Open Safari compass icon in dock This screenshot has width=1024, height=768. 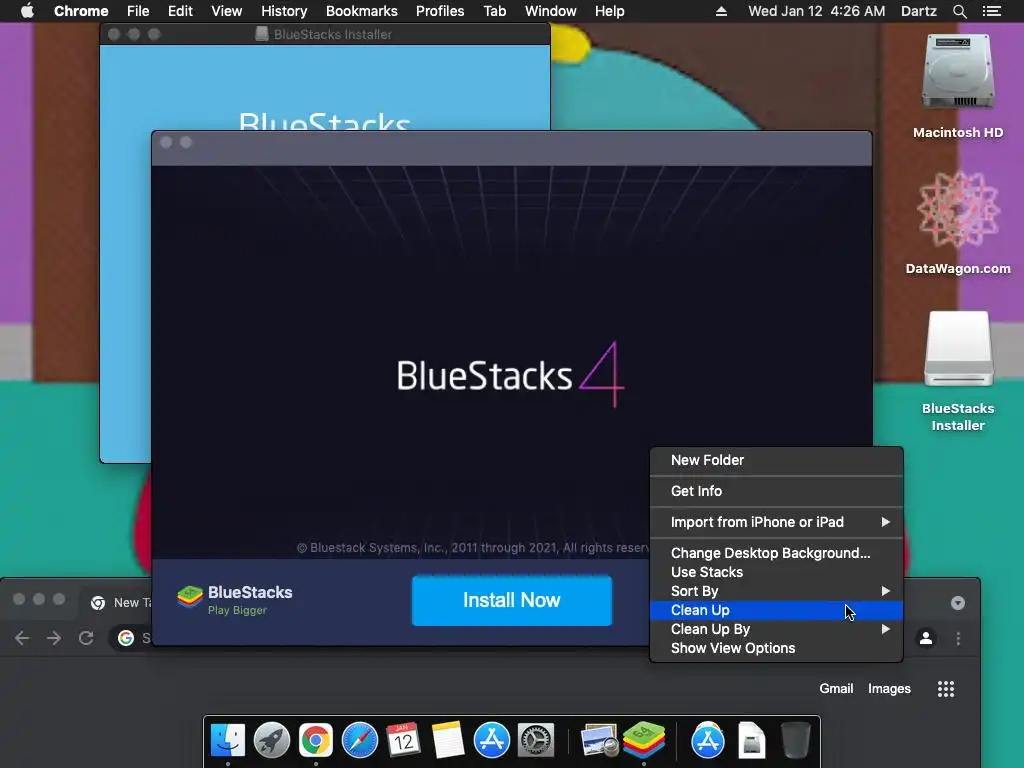[x=360, y=741]
